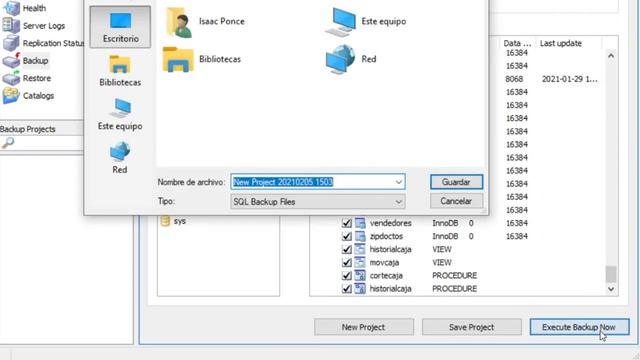Image resolution: width=640 pixels, height=360 pixels.
Task: Click the historialcaja procedure icon
Action: click(360, 288)
